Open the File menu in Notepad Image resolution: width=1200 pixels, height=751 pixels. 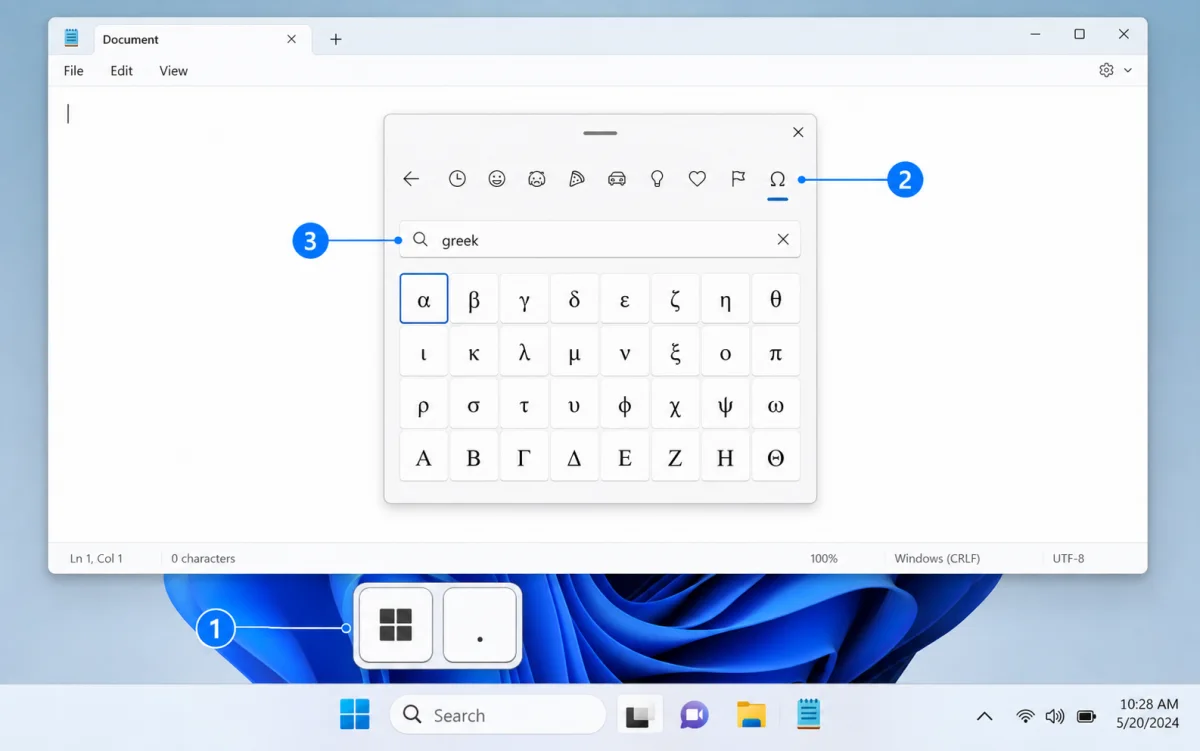(73, 71)
